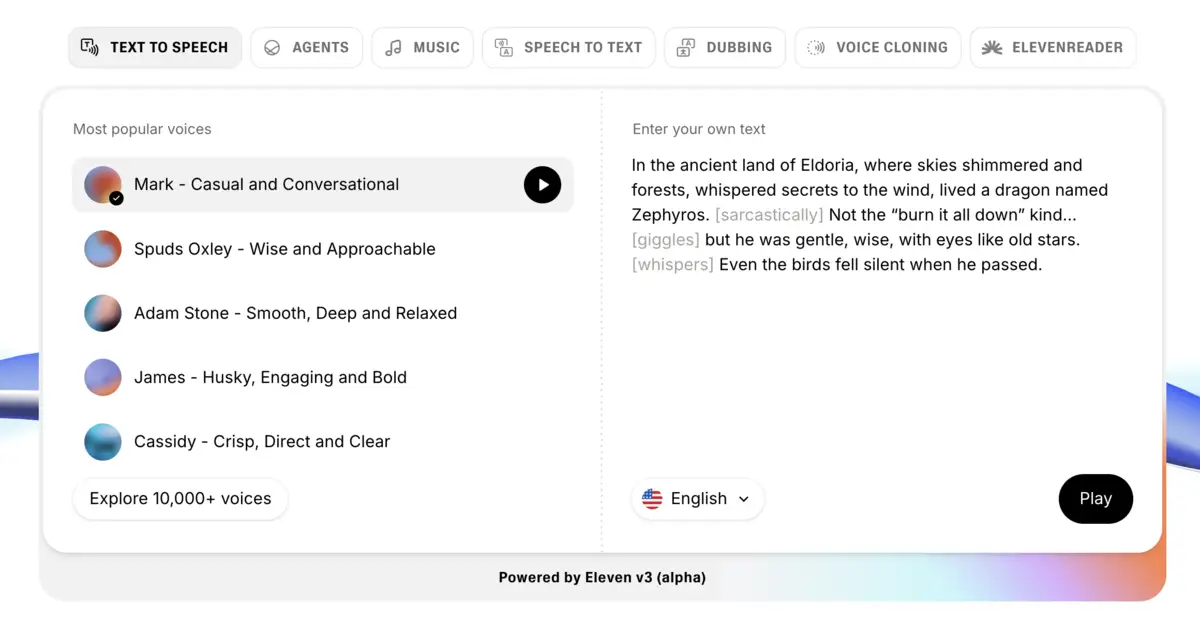
Task: Switch to the Music tab
Action: (422, 47)
